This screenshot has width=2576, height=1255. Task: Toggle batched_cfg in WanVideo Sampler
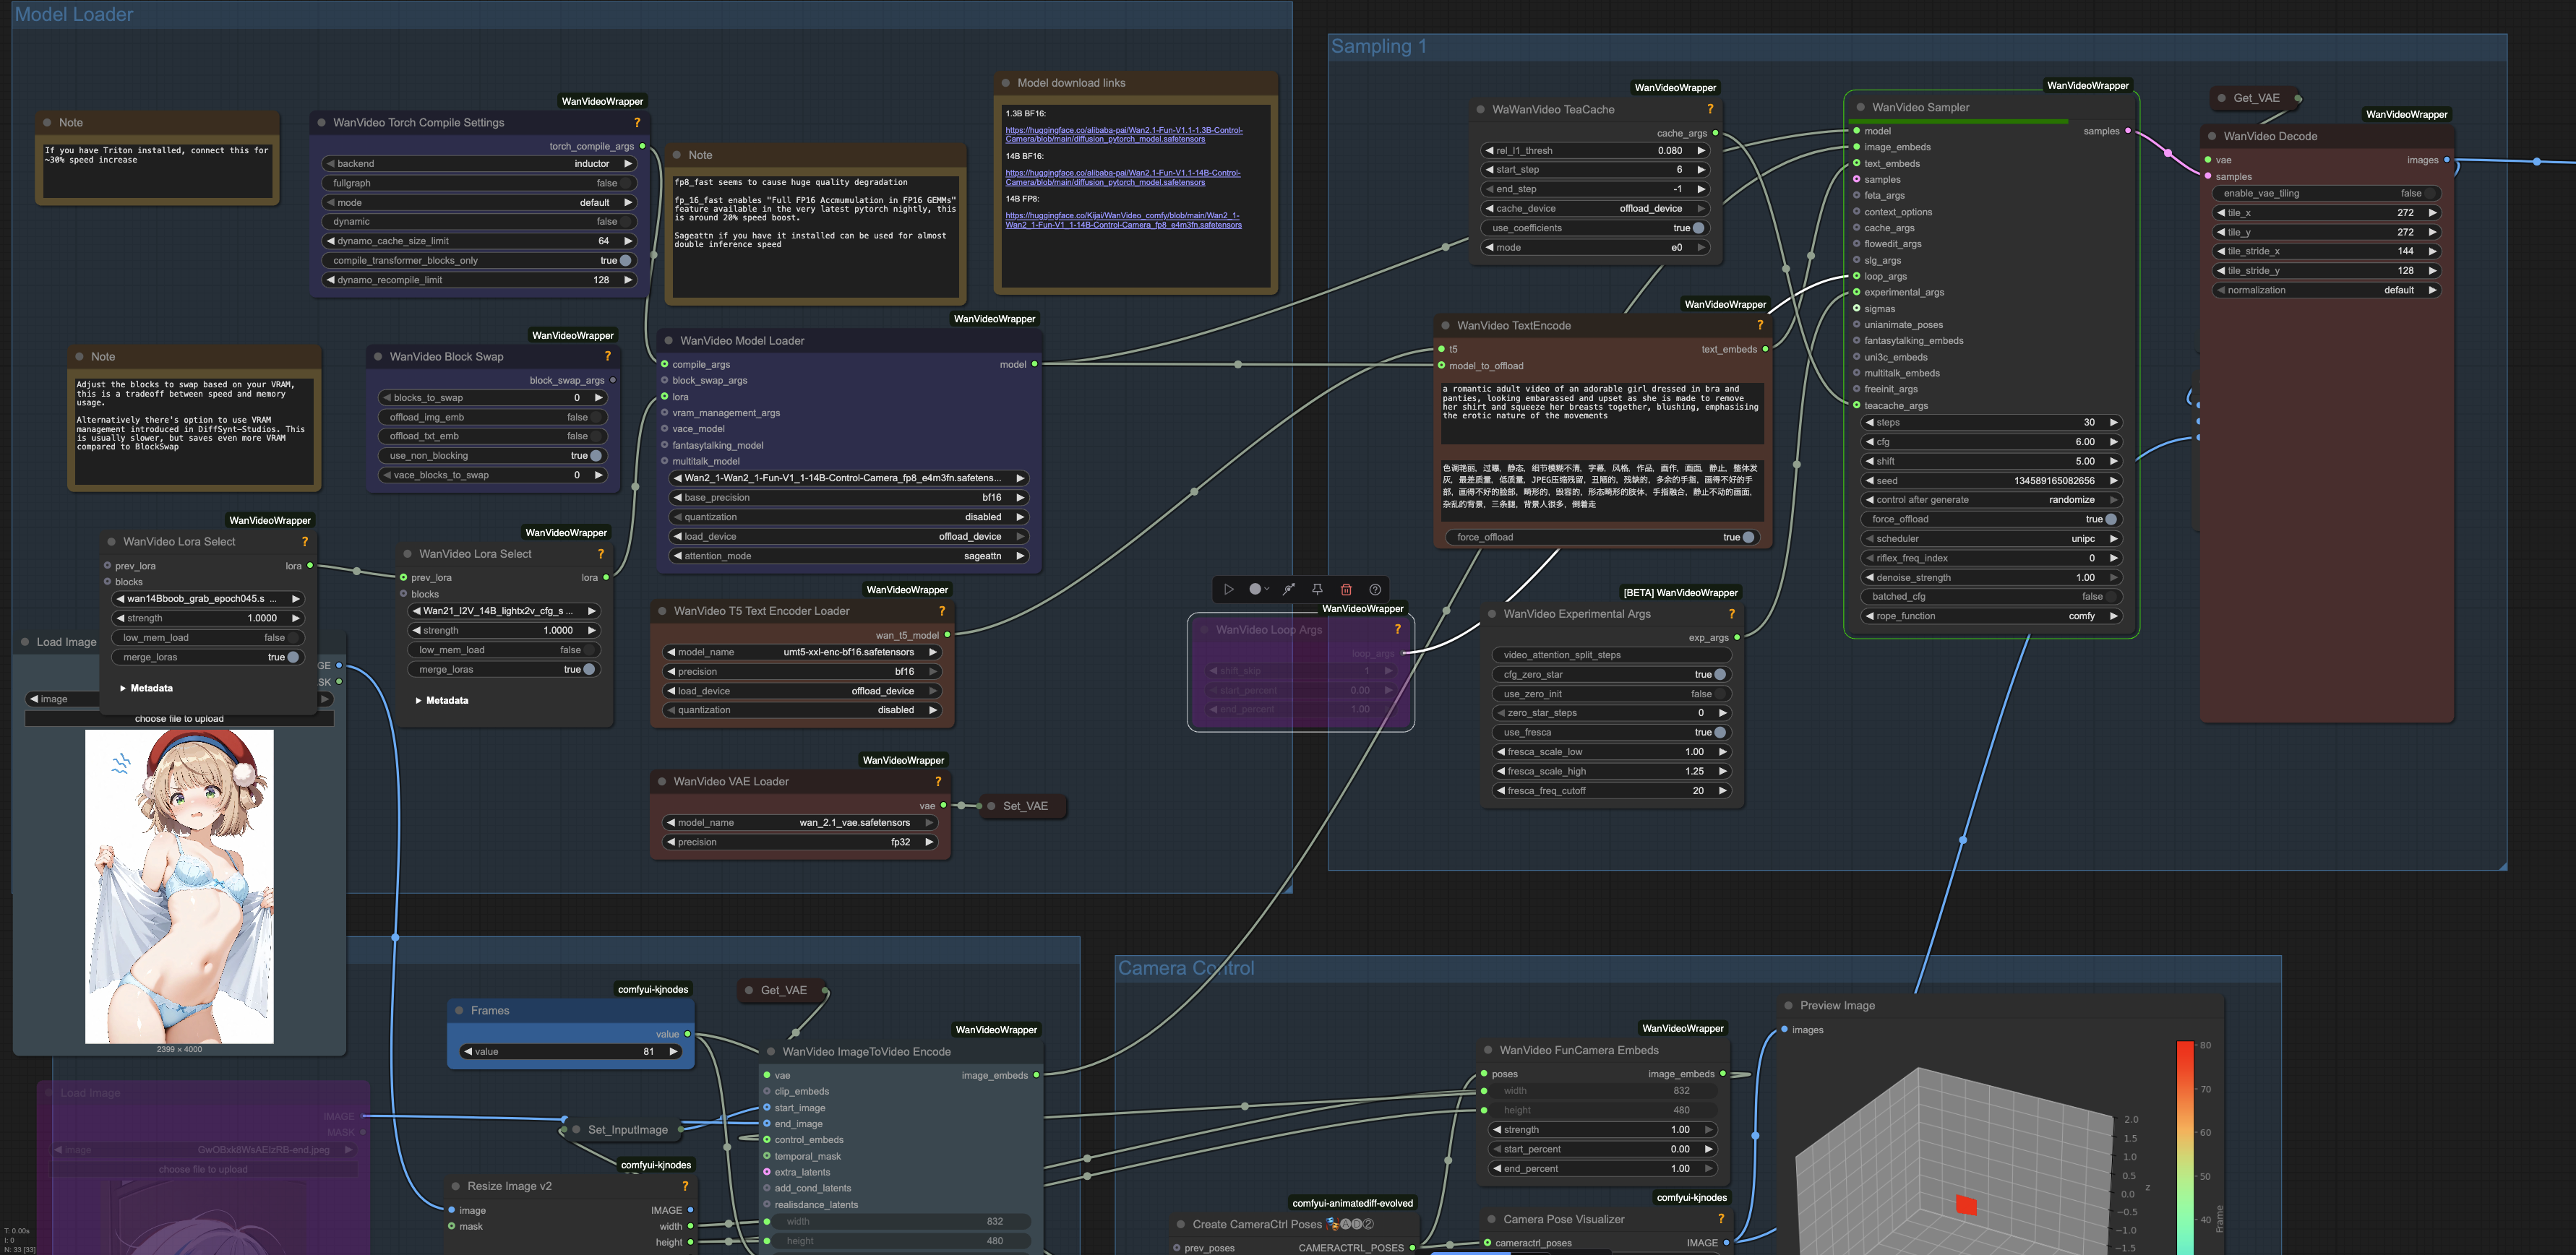pyautogui.click(x=1990, y=596)
